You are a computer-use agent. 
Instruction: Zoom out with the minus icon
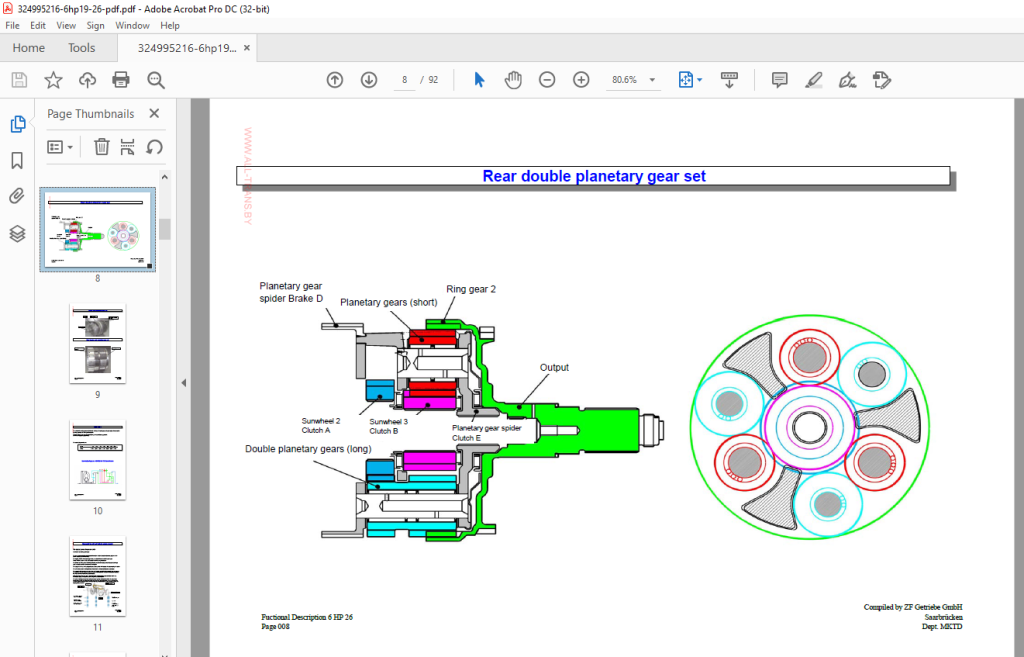[547, 80]
